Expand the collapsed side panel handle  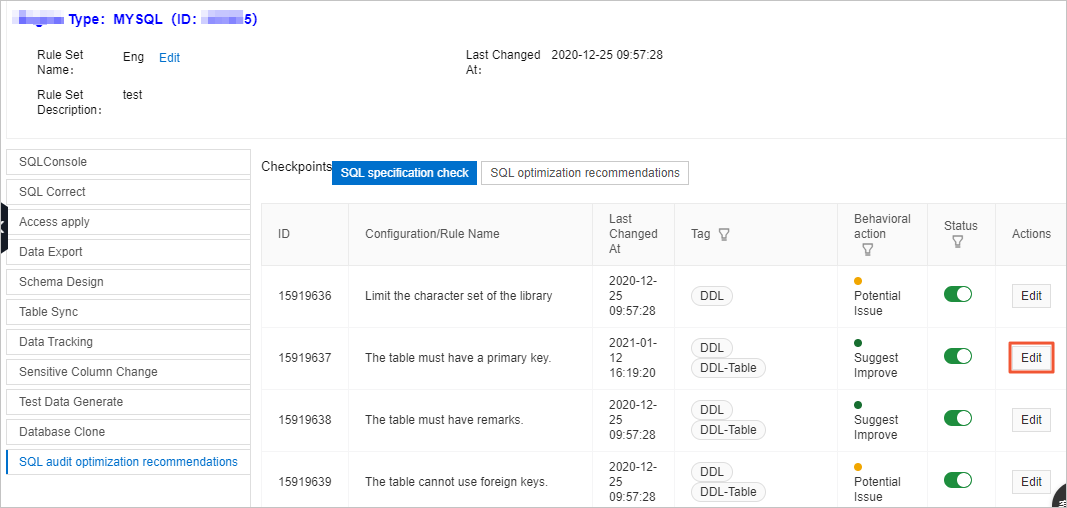(3, 227)
